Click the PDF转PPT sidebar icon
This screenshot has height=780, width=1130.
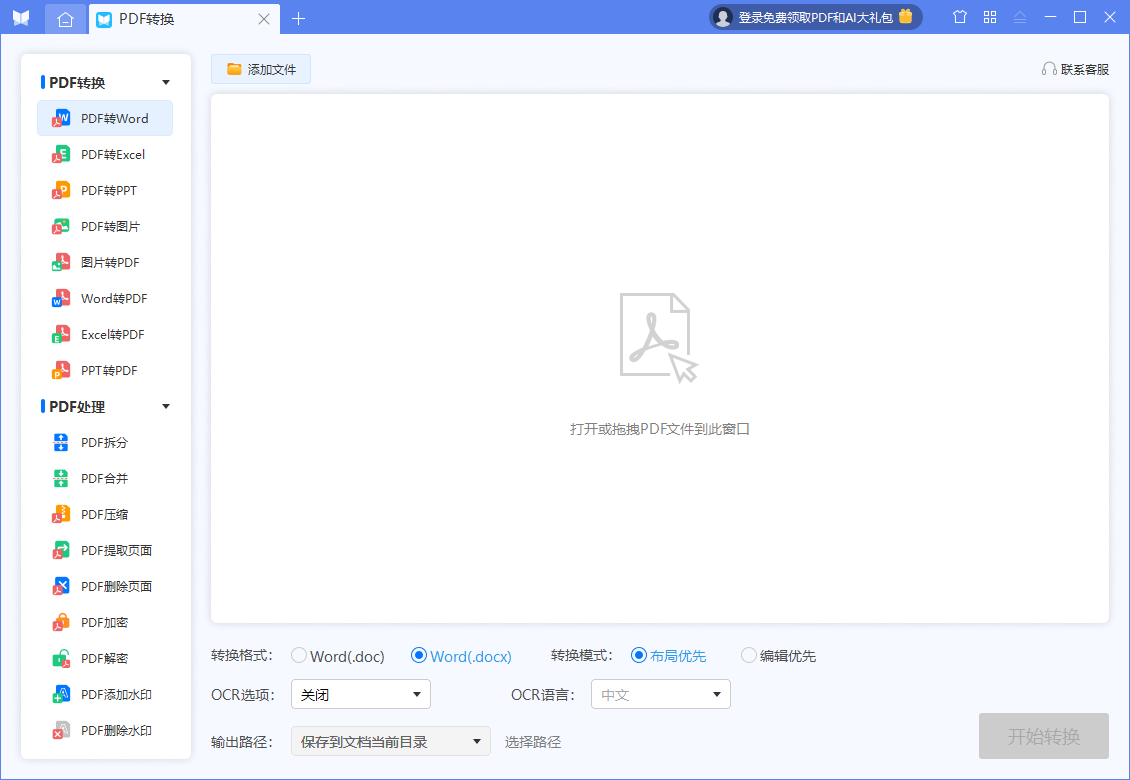[x=61, y=190]
